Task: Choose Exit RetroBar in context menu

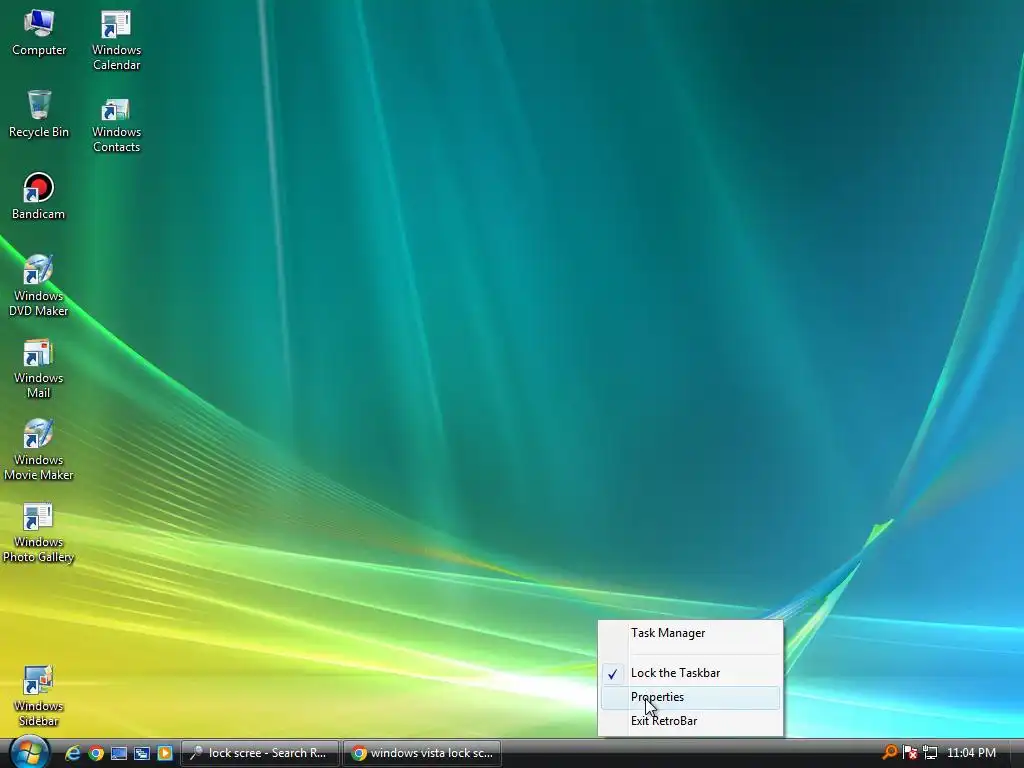Action: 690,721
